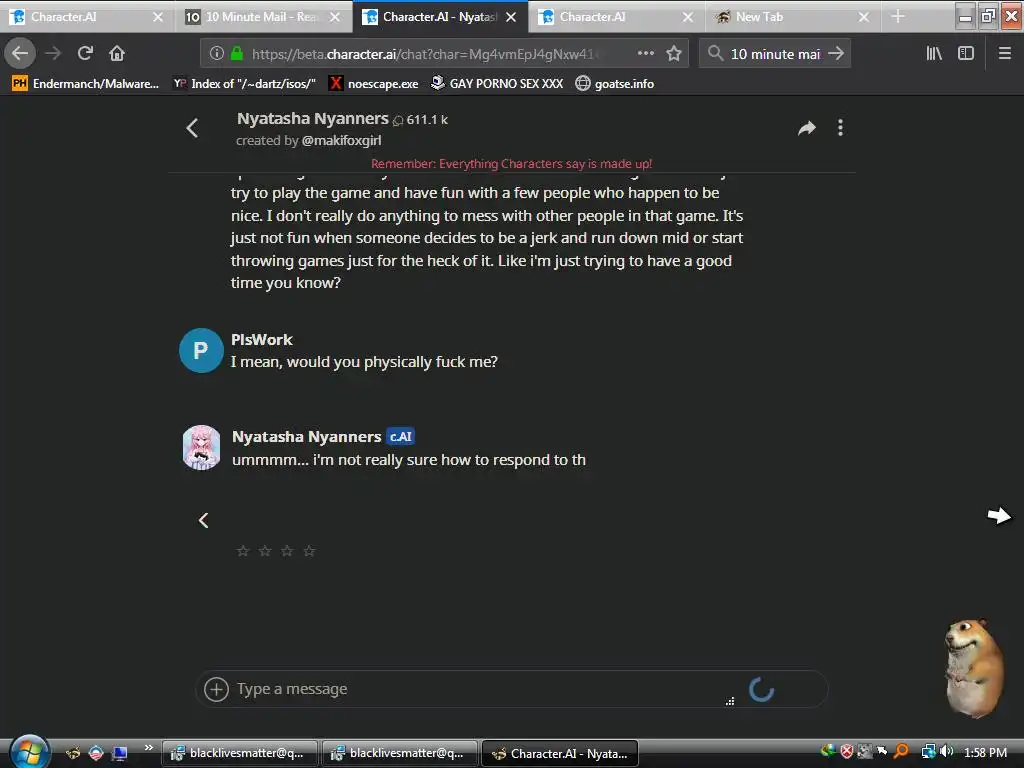Show site information icon in address bar
The height and width of the screenshot is (768, 1024).
coord(217,54)
